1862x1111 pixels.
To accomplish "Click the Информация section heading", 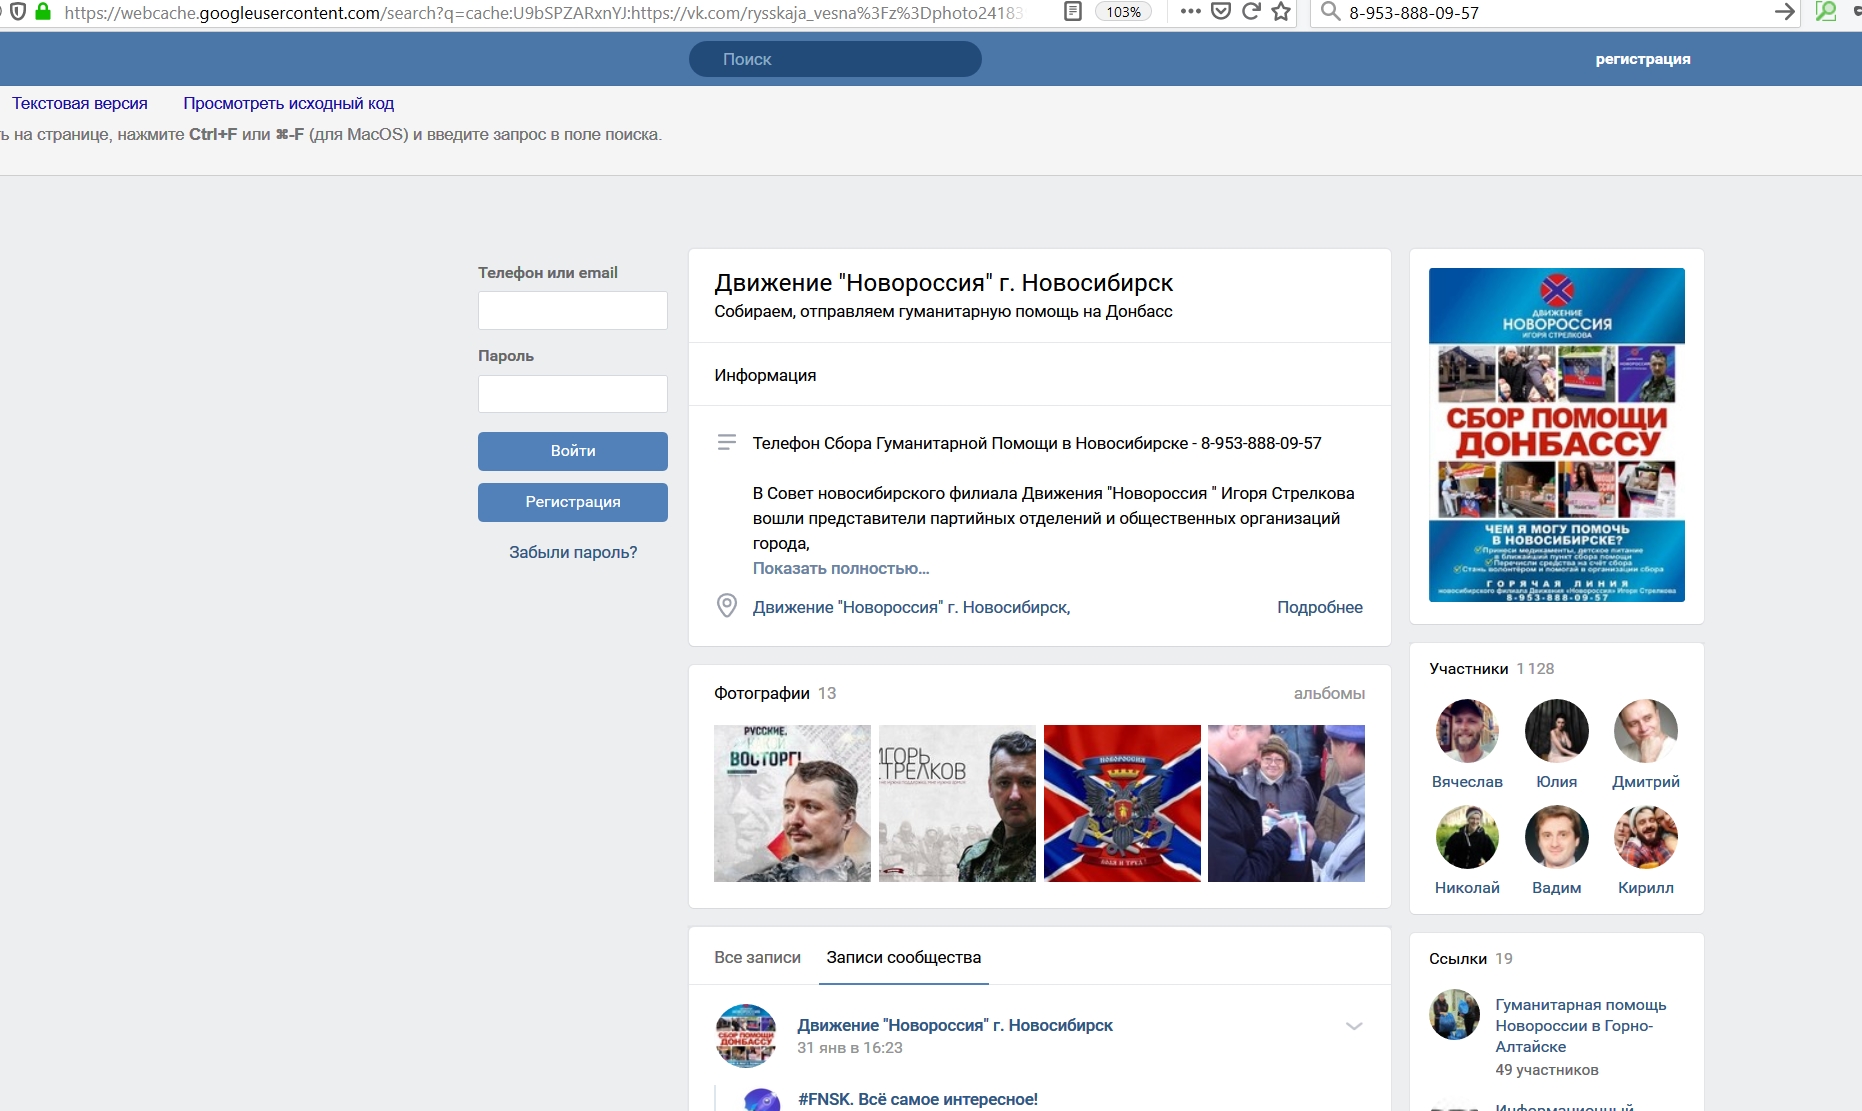I will [x=765, y=375].
